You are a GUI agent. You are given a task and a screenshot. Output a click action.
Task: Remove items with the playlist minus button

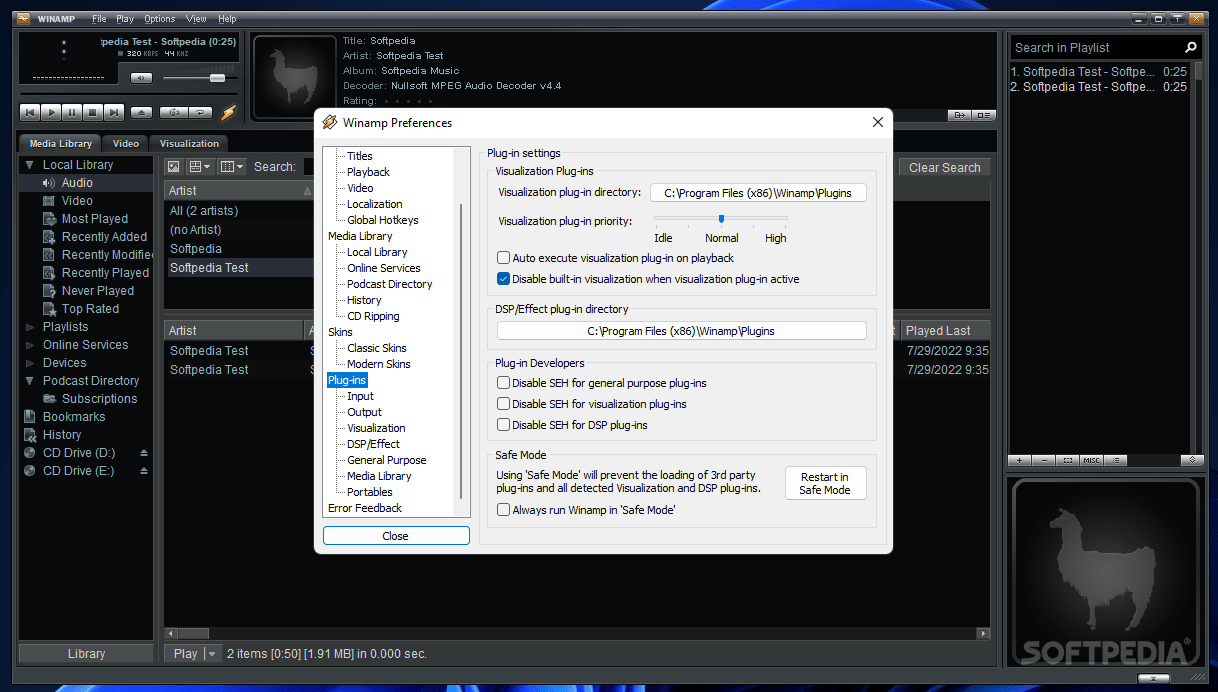pyautogui.click(x=1043, y=460)
